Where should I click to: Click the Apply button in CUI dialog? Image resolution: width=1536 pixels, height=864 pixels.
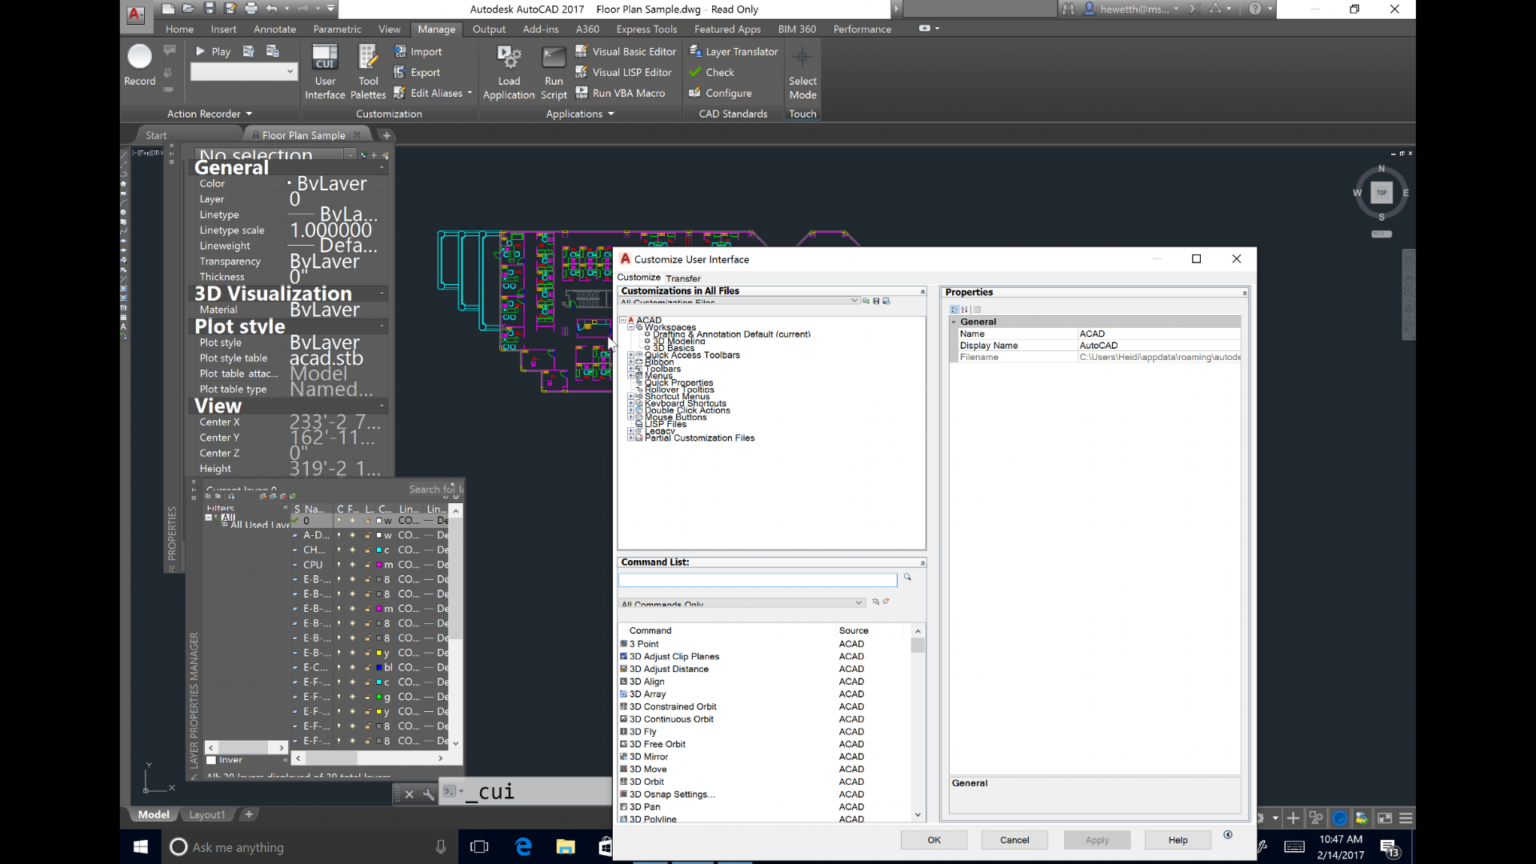coord(1097,840)
